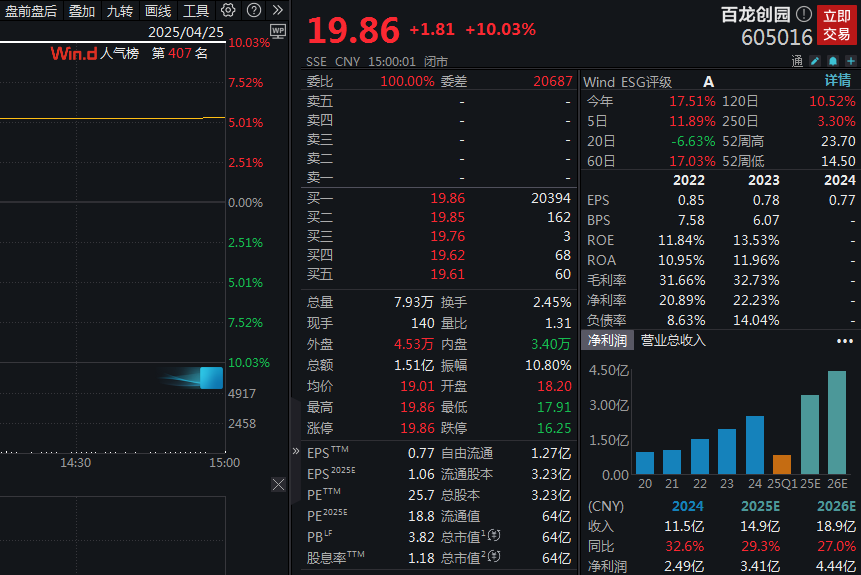Add stock to watchlist plus icon
The image size is (861, 575).
tap(851, 61)
